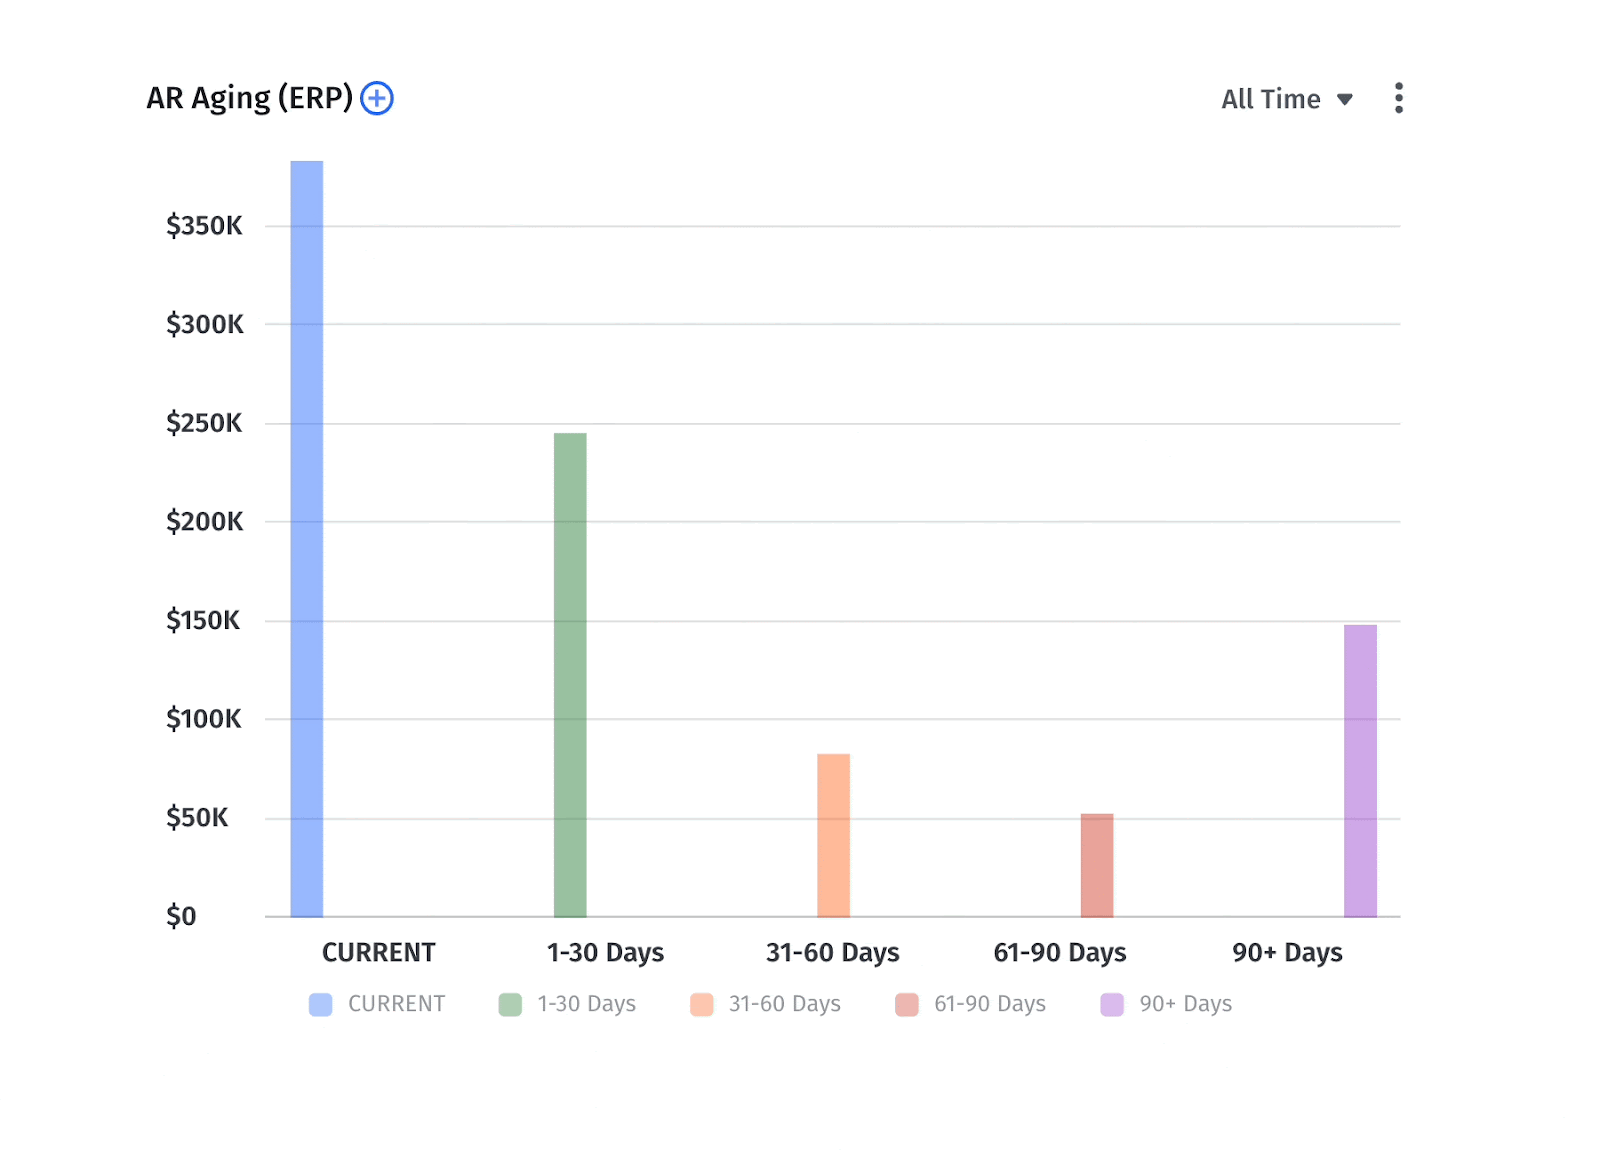
Task: Click the $350K y-axis value
Action: pos(204,225)
